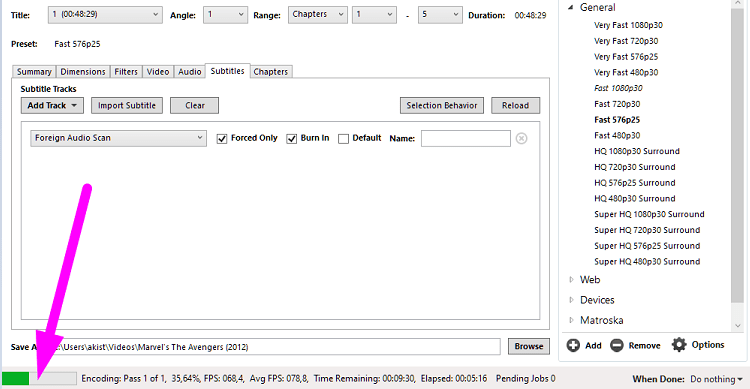Screen dimensions: 750x389
Task: Select the Very Fast 1080p30 preset
Action: tap(629, 25)
